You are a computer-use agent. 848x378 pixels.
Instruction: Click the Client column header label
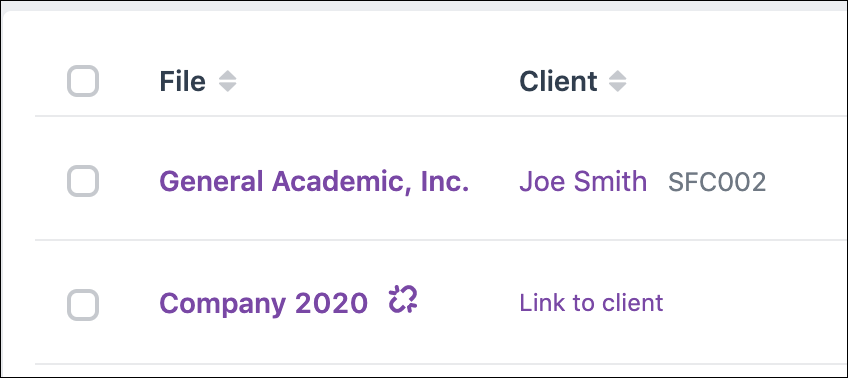[x=558, y=82]
